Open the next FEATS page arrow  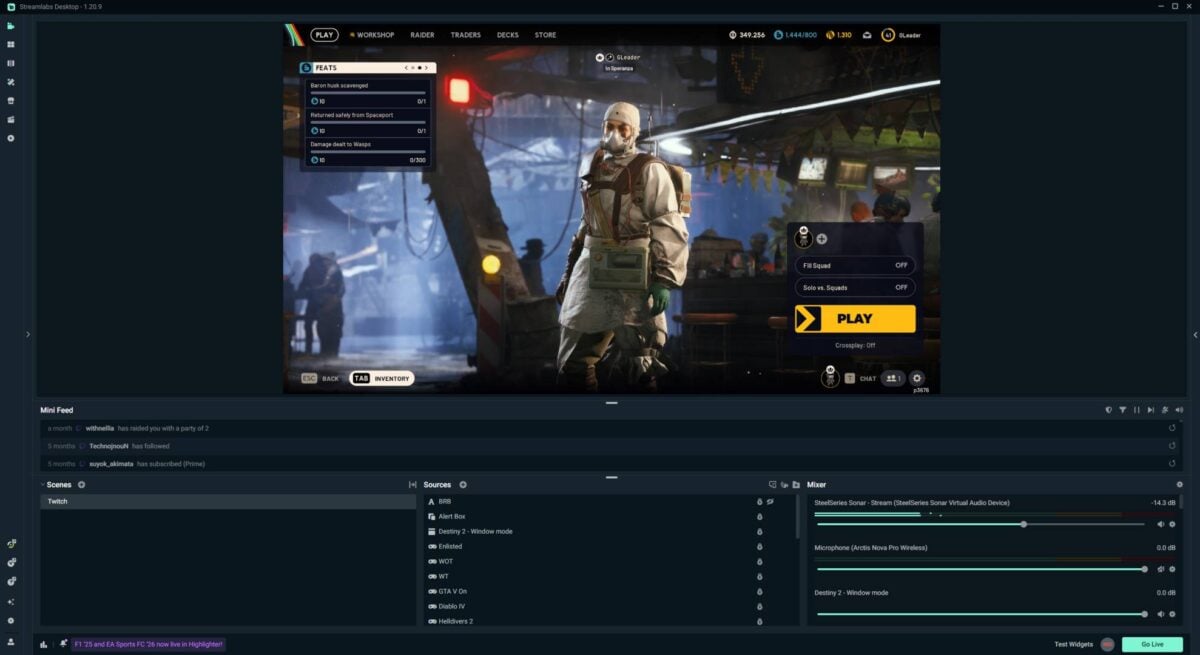pos(428,67)
